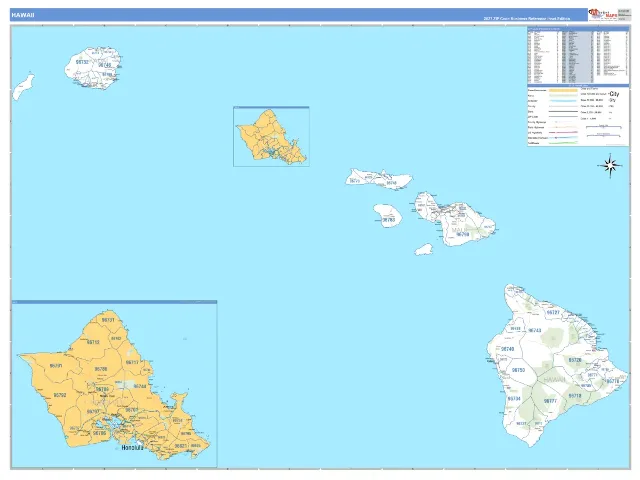Click the MAUI county label on Maui
This screenshot has height=480, width=640.
pos(459,230)
